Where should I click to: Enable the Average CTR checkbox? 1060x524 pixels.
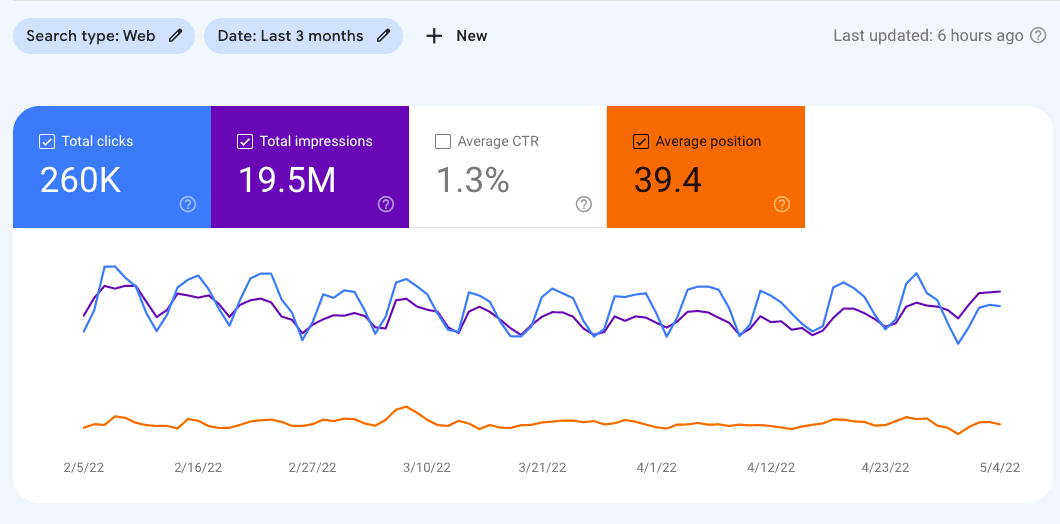click(443, 141)
